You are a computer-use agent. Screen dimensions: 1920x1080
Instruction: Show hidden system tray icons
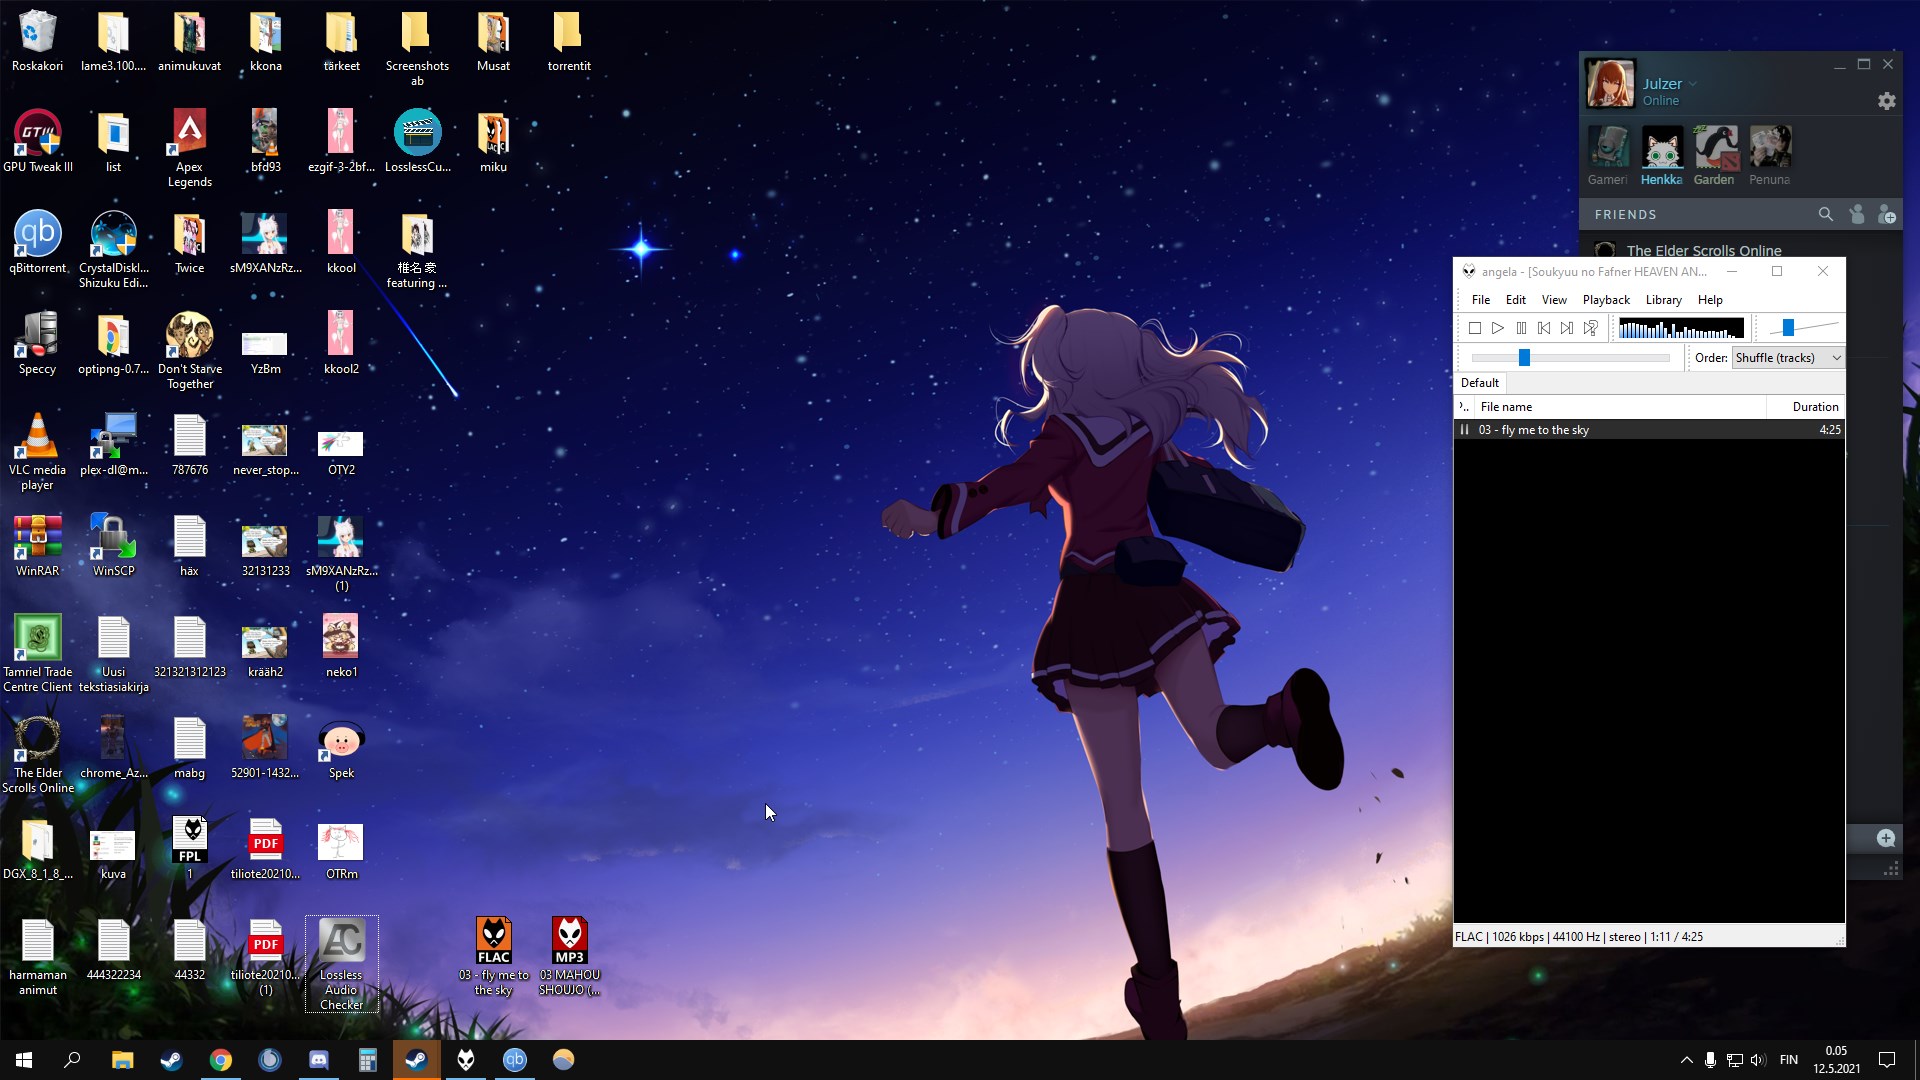click(x=1686, y=1060)
